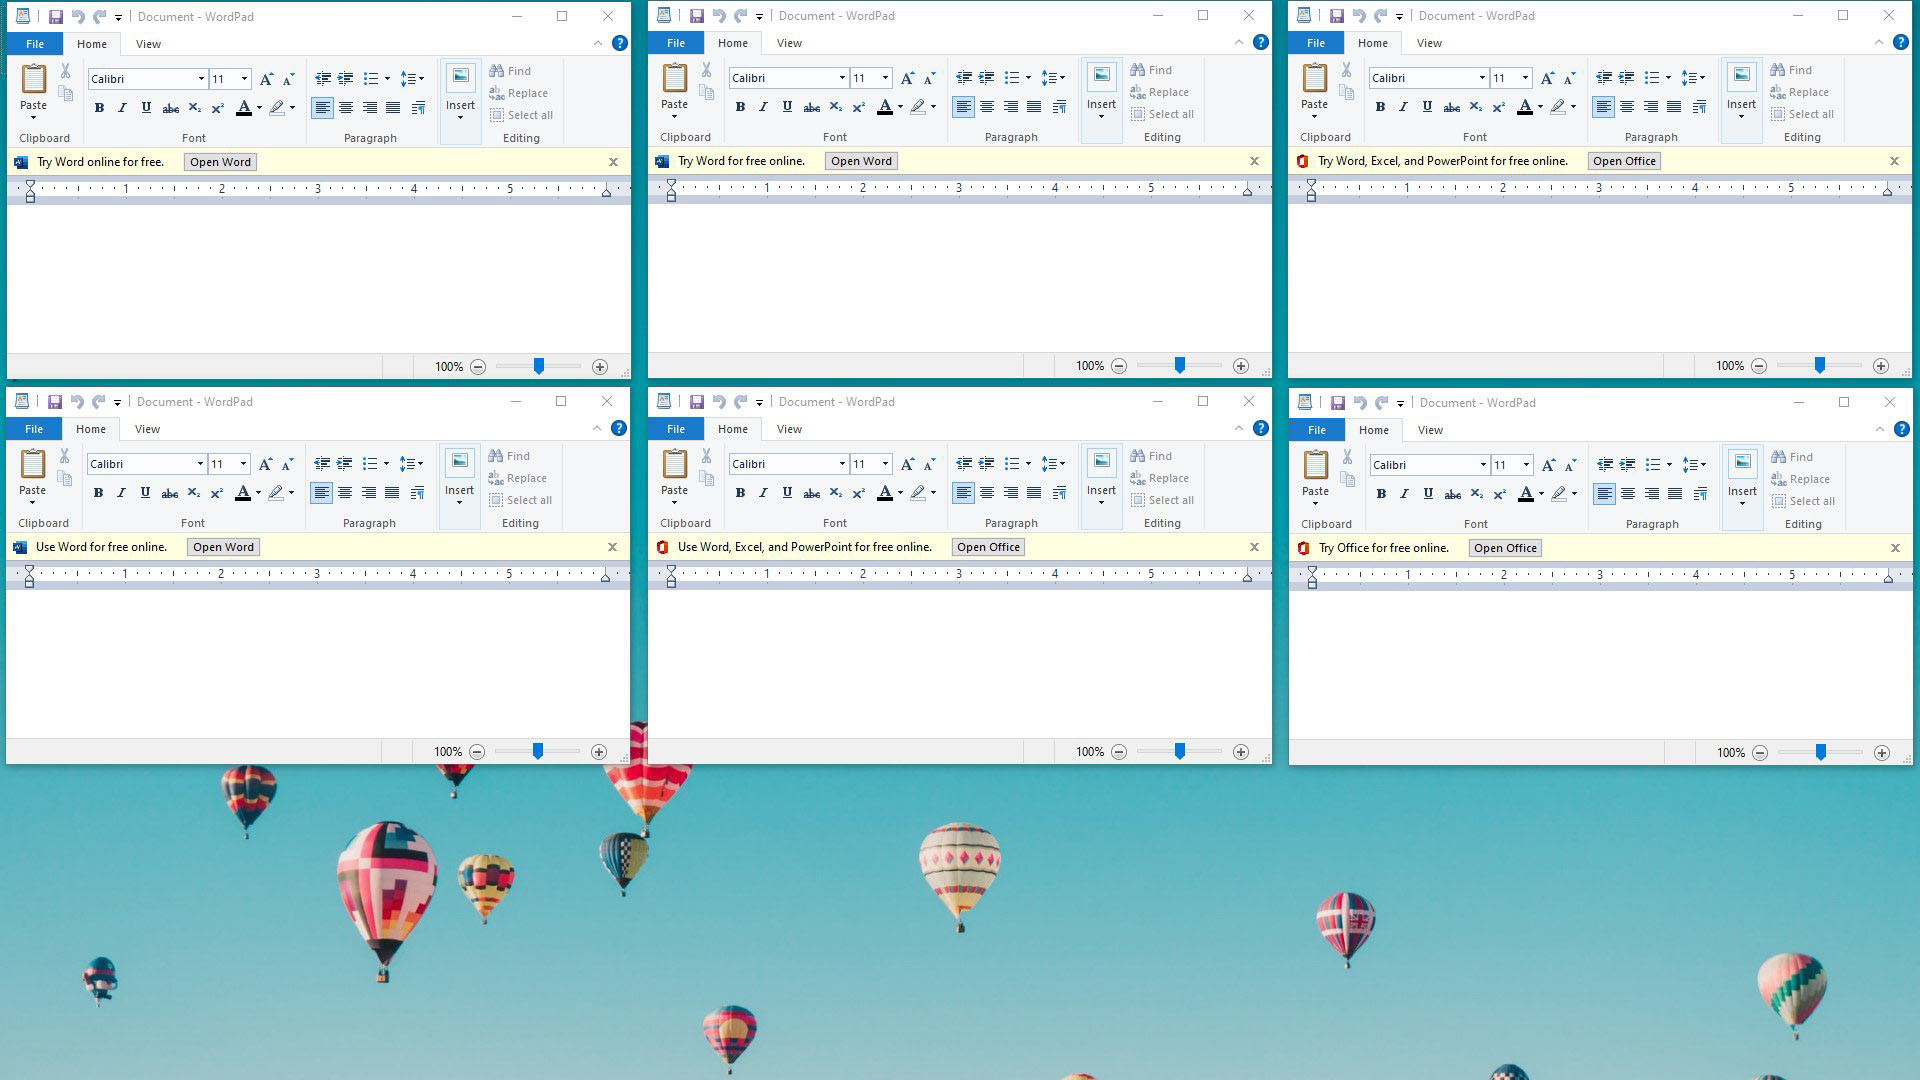
Task: Toggle Italic in 'Use Word for free online' window
Action: [121, 493]
